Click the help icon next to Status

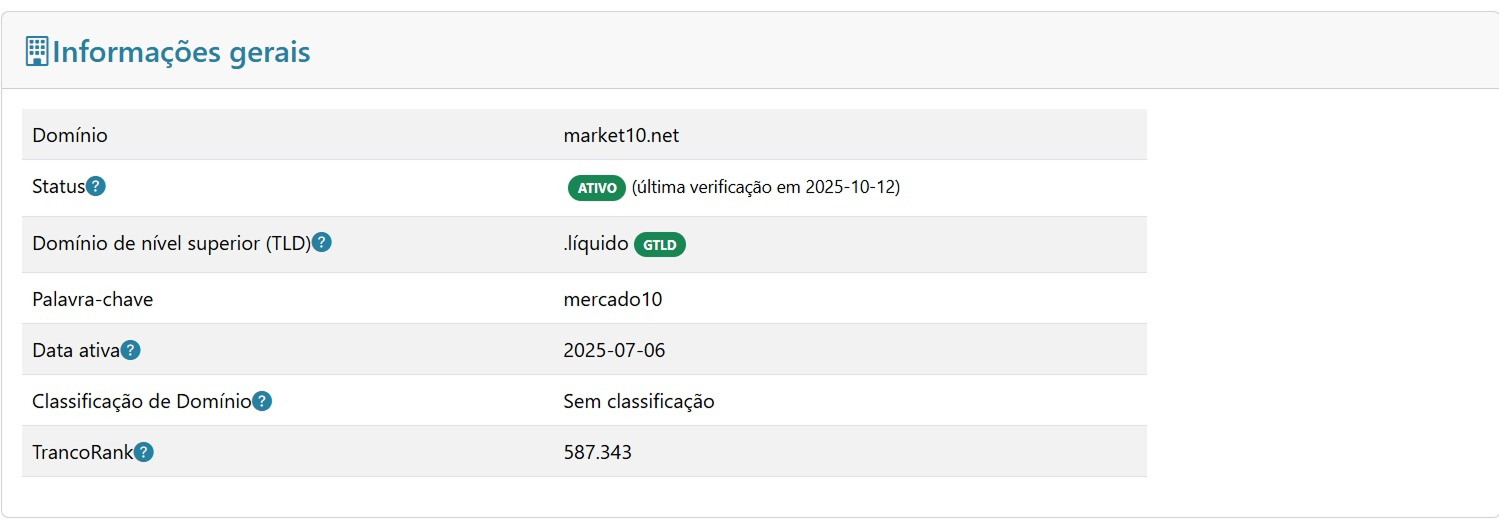tap(96, 187)
